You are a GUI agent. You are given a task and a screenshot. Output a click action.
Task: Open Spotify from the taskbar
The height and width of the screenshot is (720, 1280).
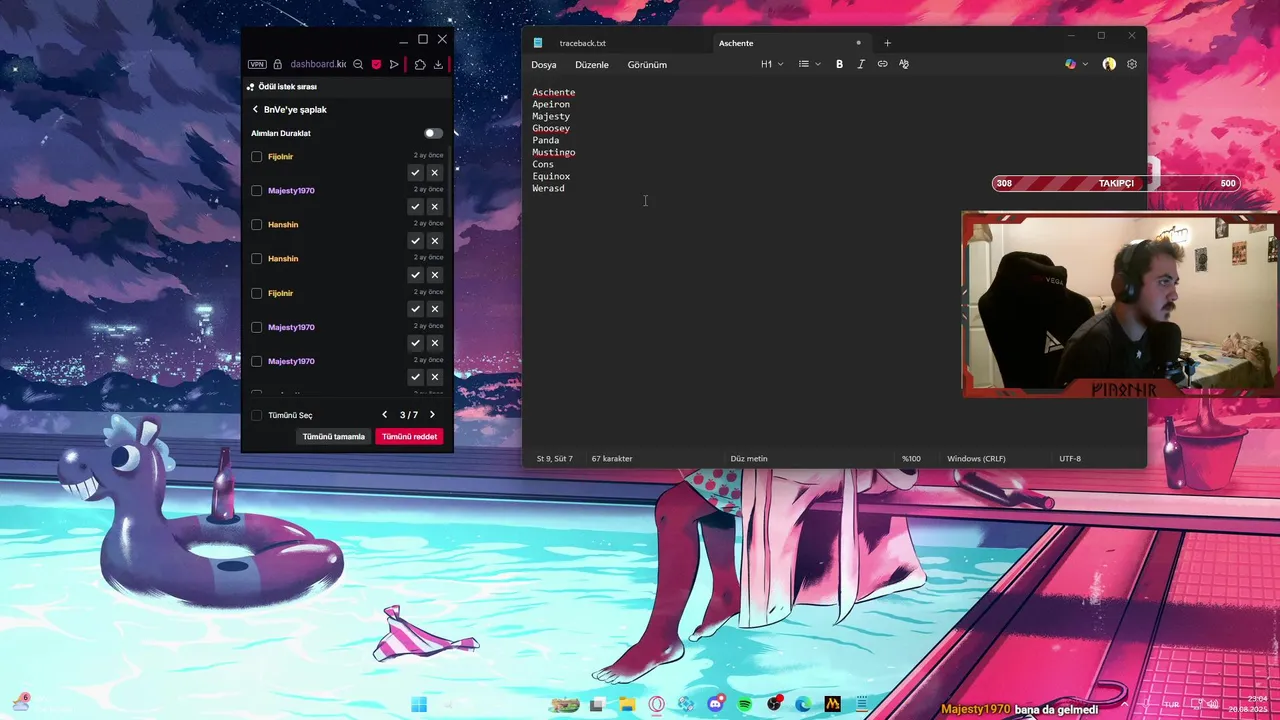(745, 704)
